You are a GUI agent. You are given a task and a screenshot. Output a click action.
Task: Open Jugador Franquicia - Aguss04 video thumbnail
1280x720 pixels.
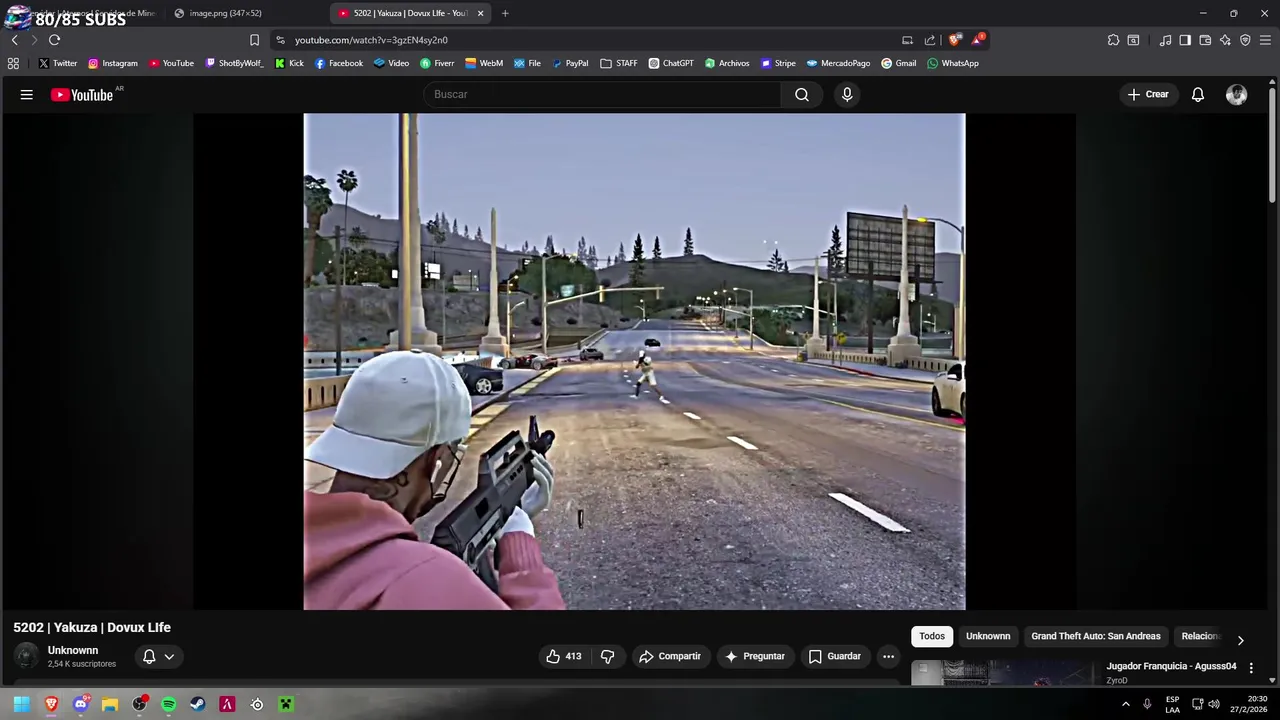[1003, 673]
